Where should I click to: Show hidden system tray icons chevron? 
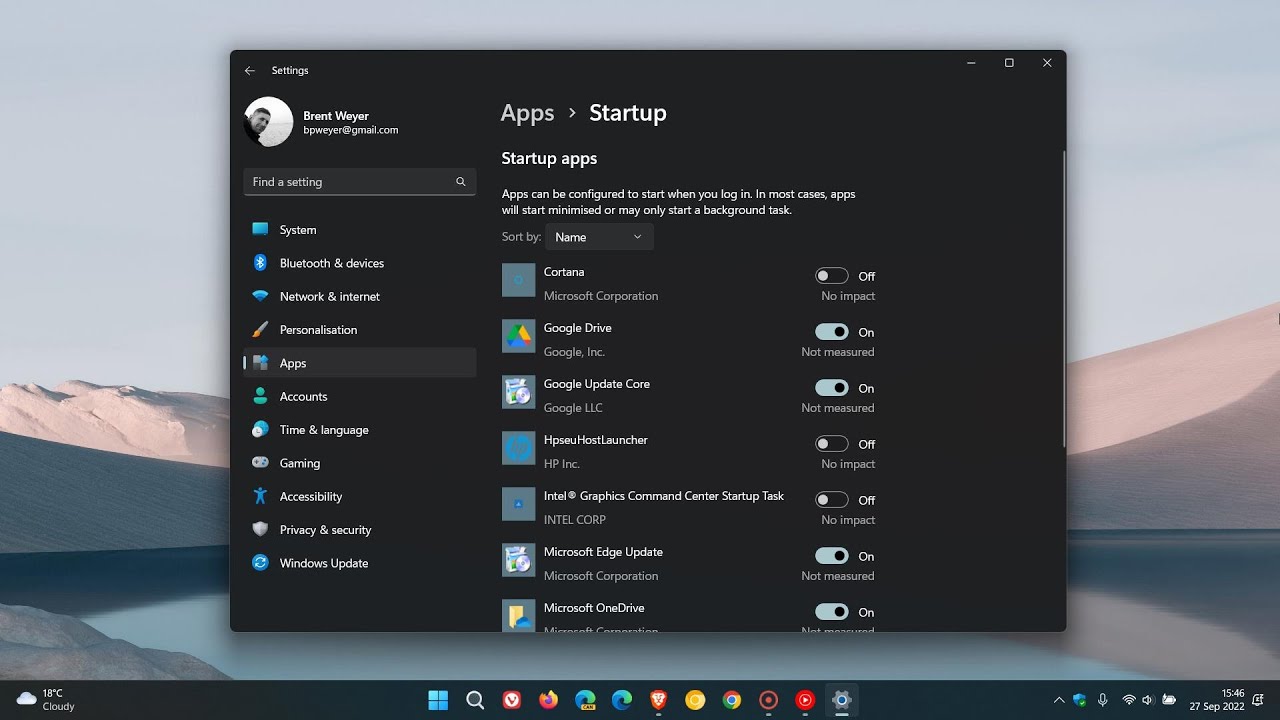tap(1059, 700)
